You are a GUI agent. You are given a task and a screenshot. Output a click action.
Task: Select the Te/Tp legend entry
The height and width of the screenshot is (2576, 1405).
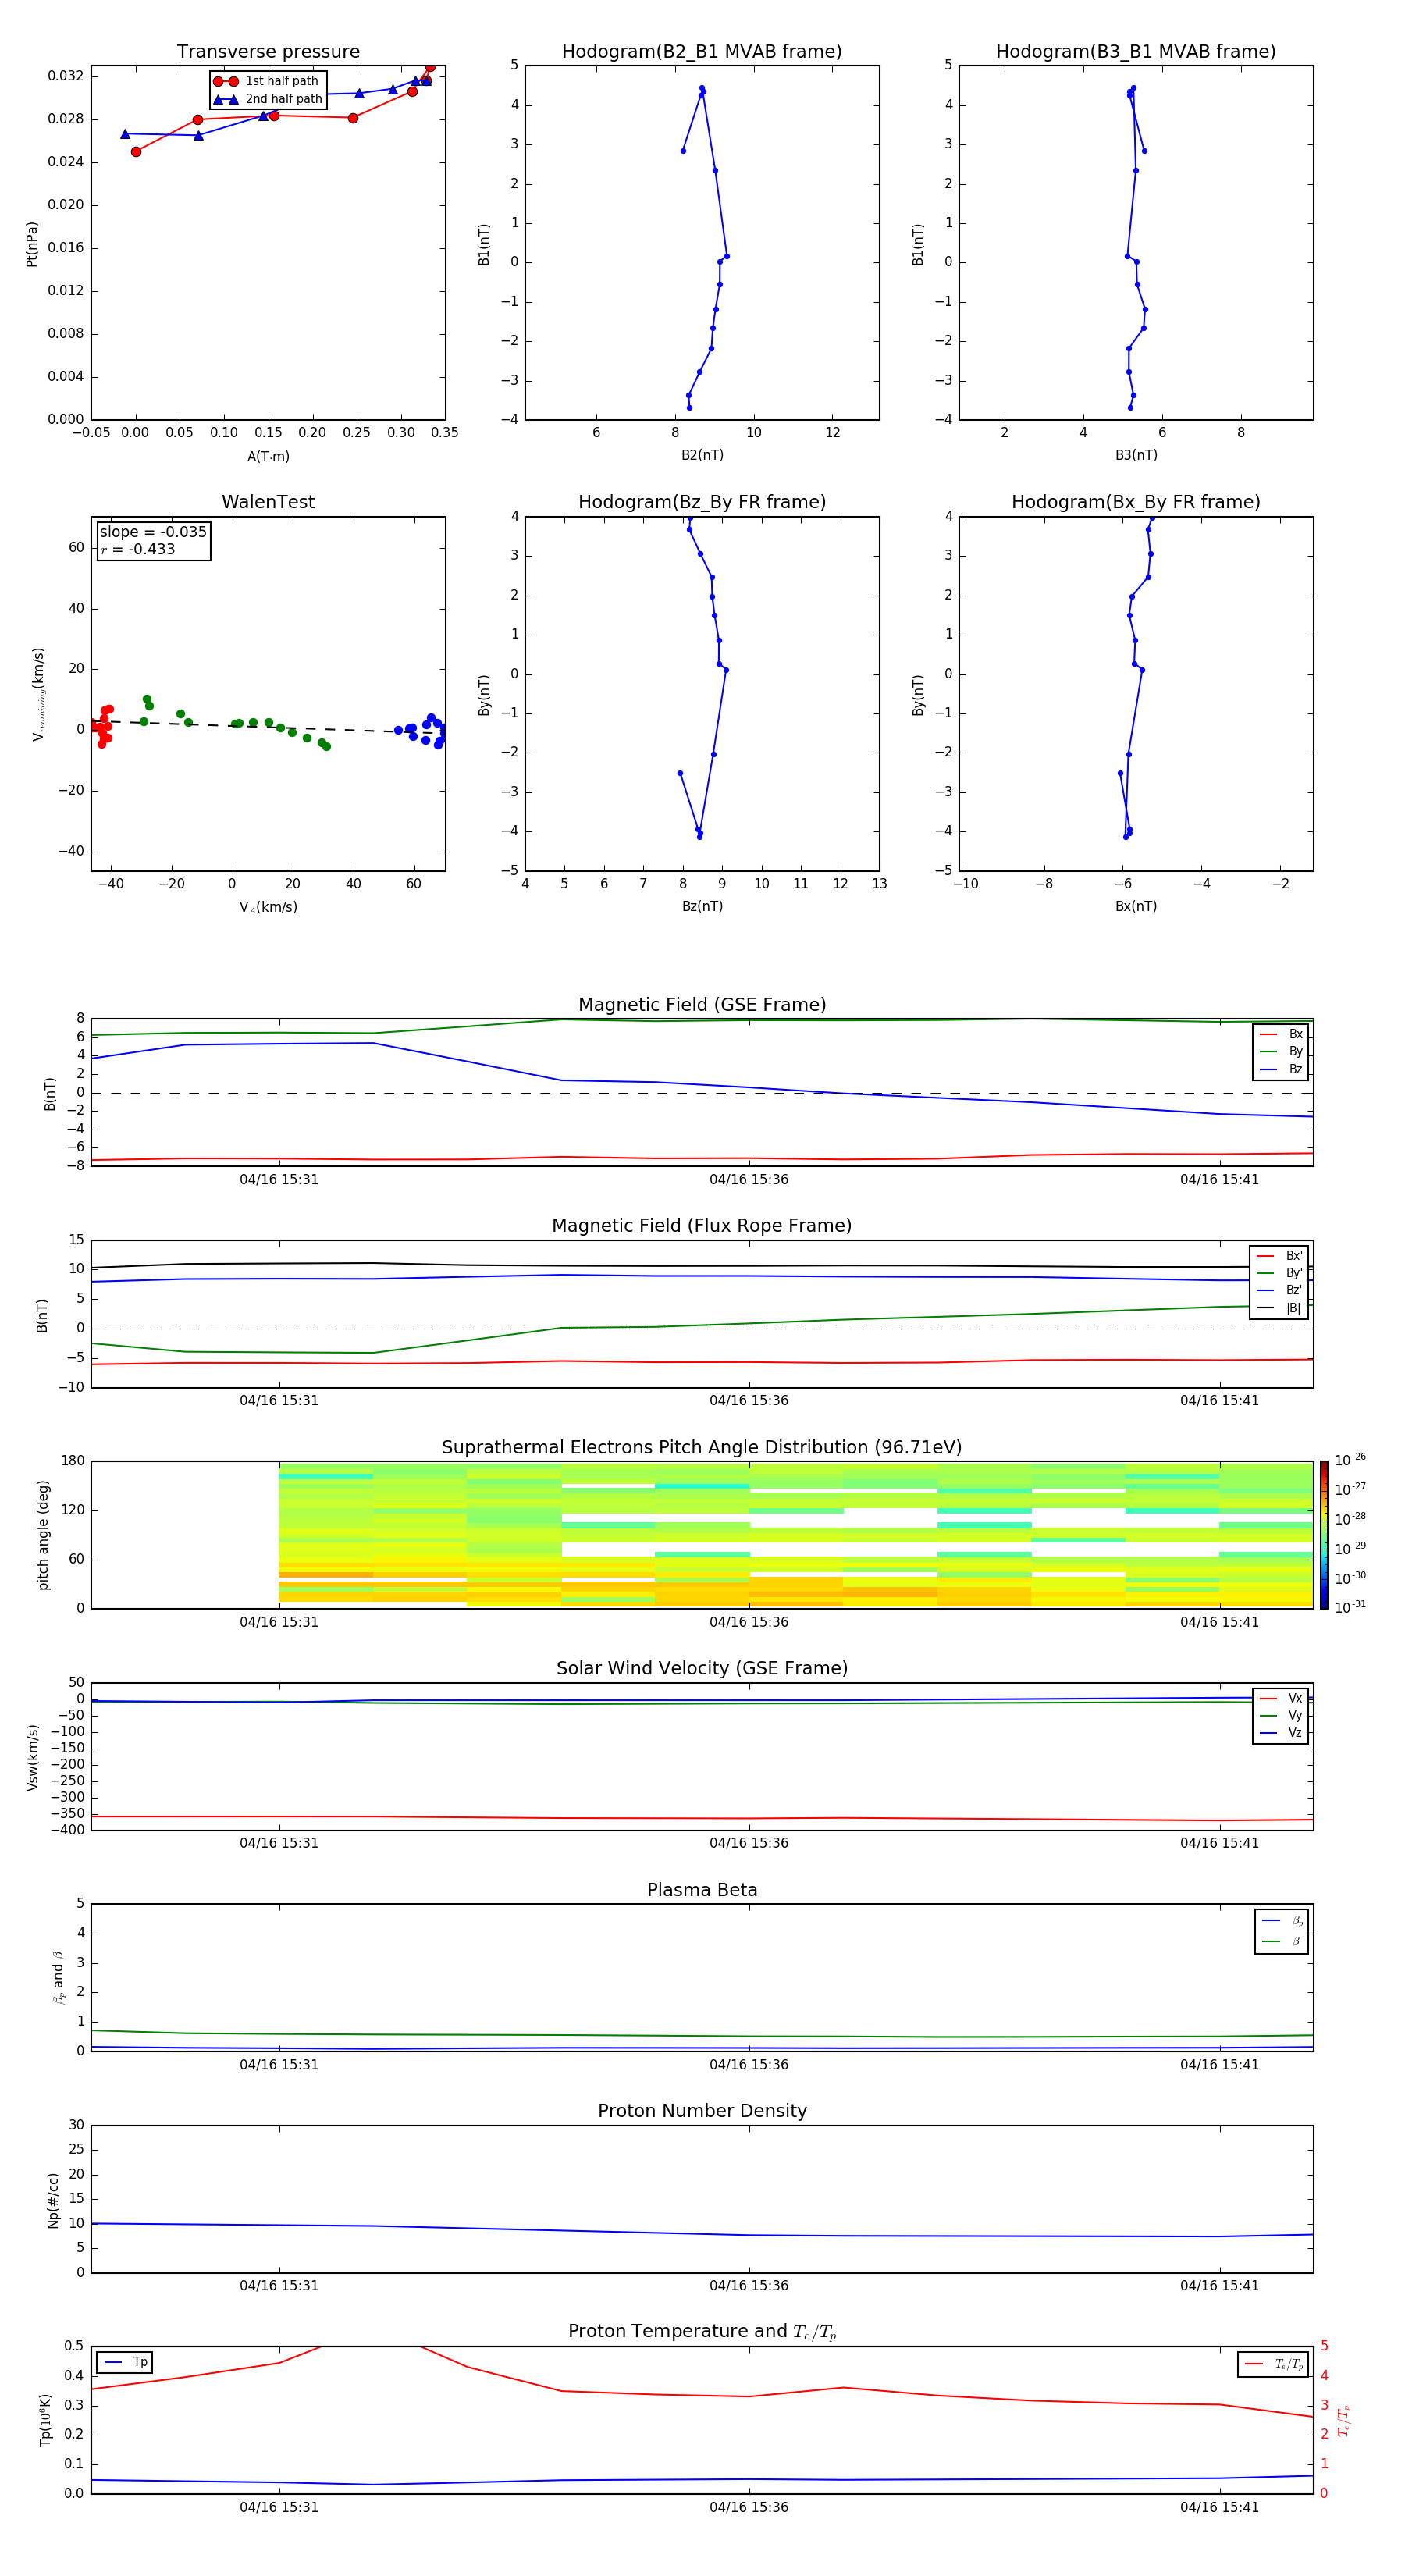1274,2364
